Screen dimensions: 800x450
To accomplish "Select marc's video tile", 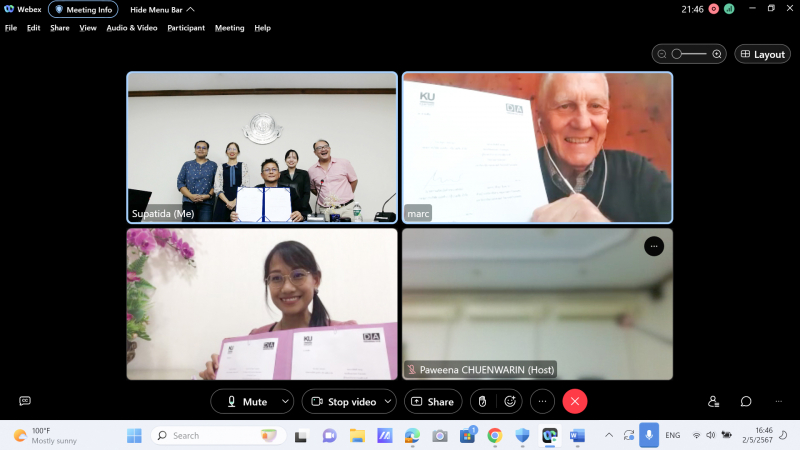I will [537, 147].
